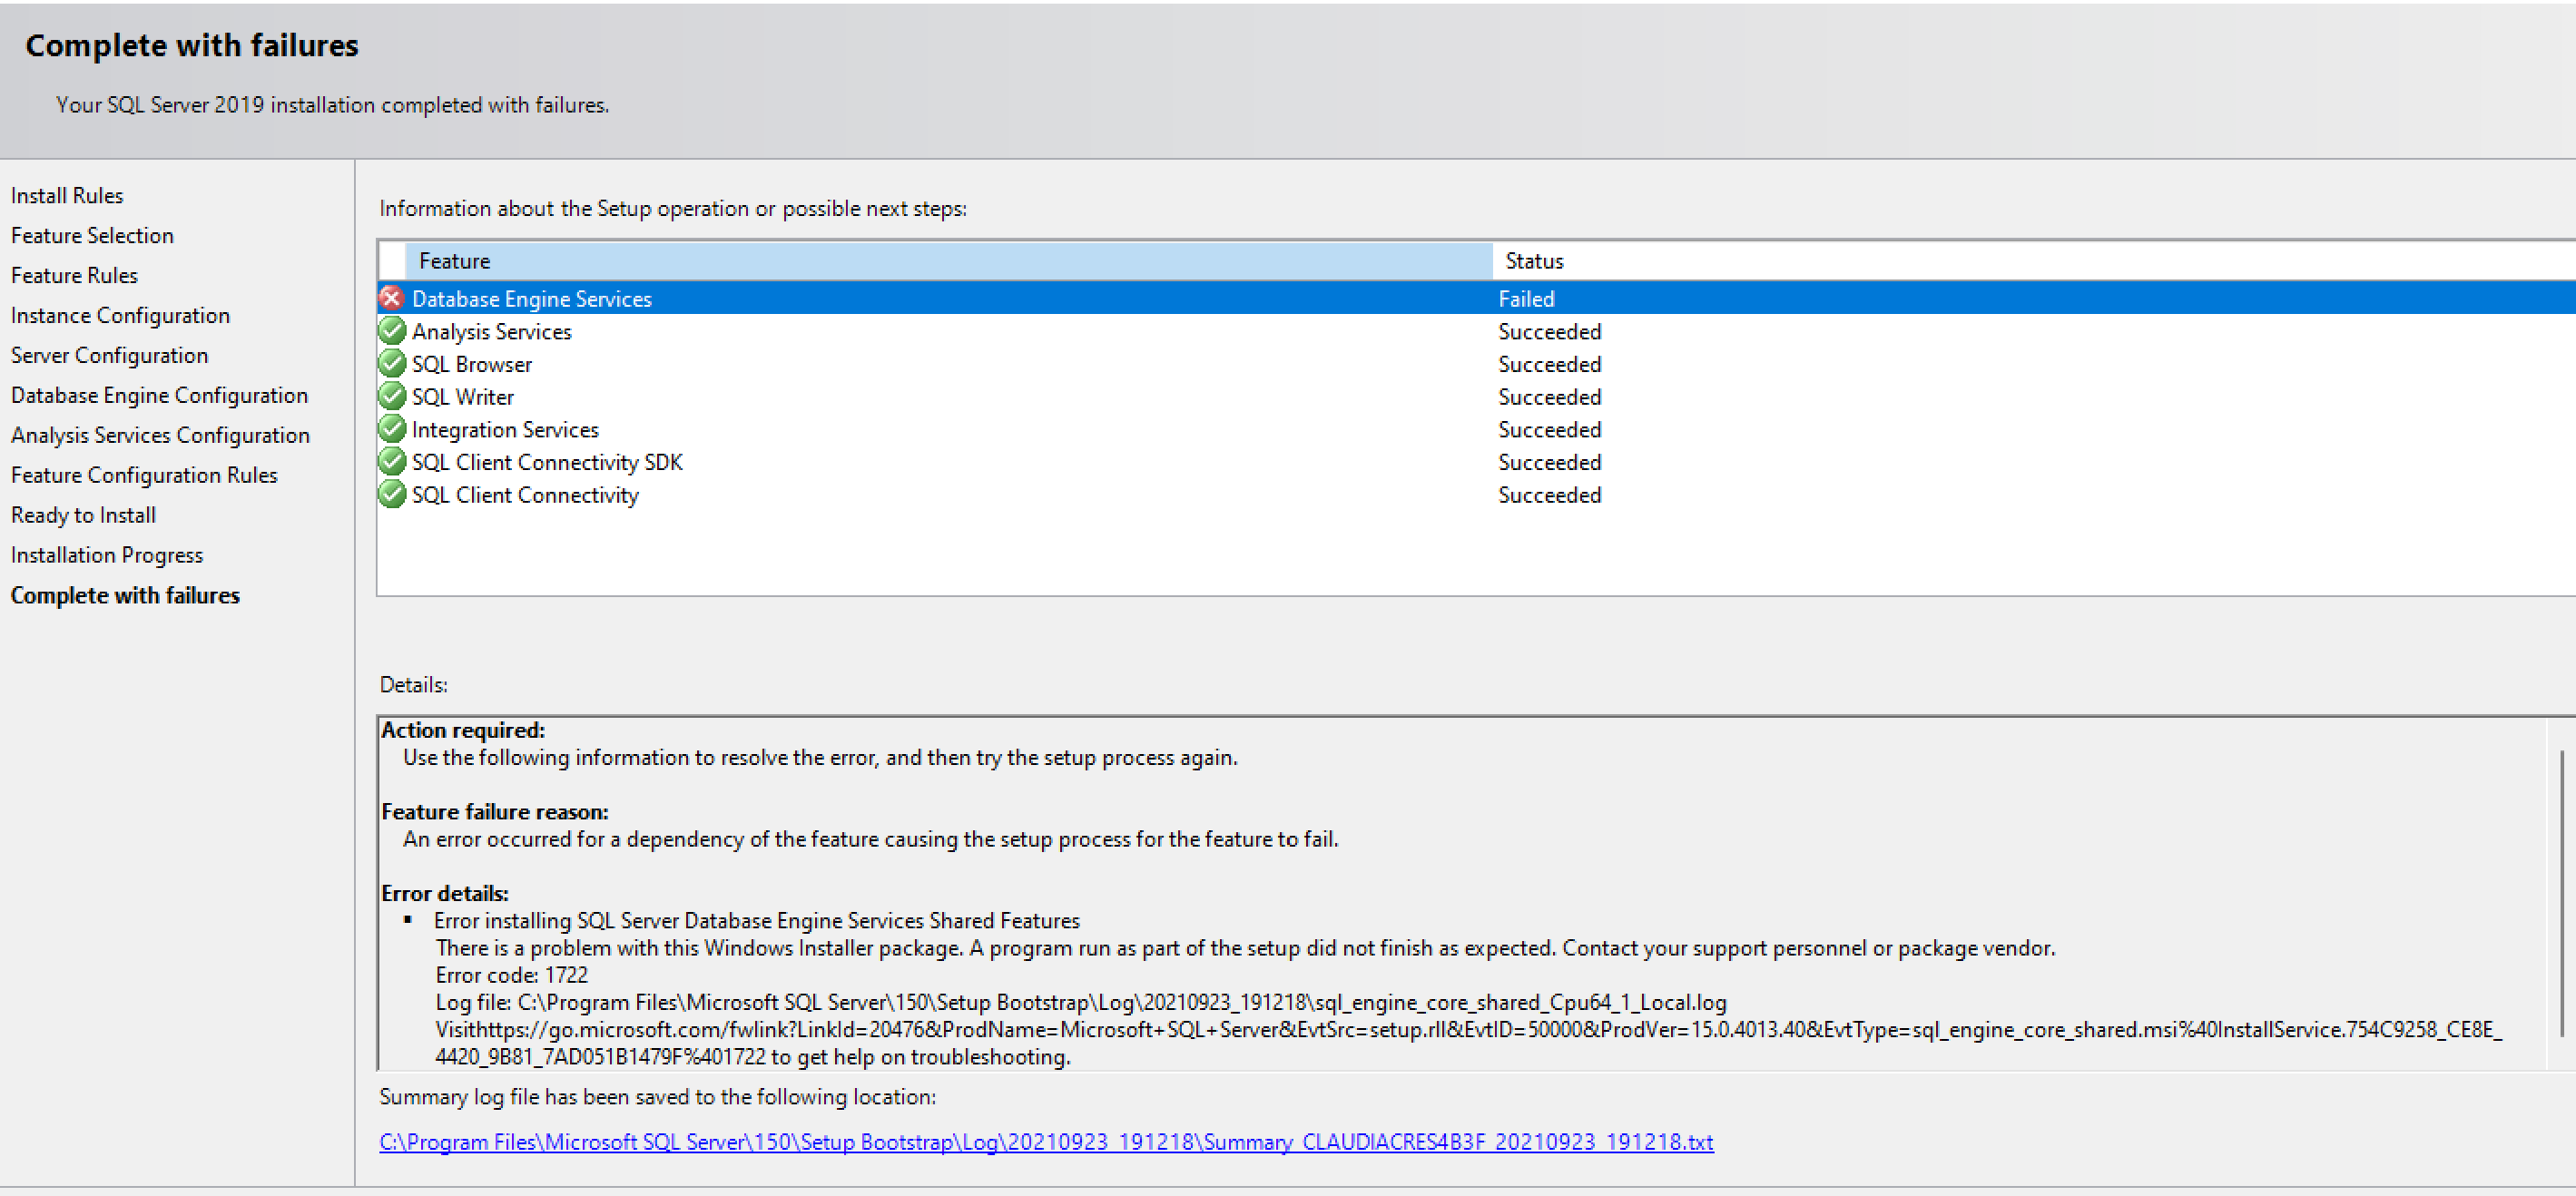Sort by the Status column header
The width and height of the screenshot is (2576, 1196).
tap(1533, 261)
